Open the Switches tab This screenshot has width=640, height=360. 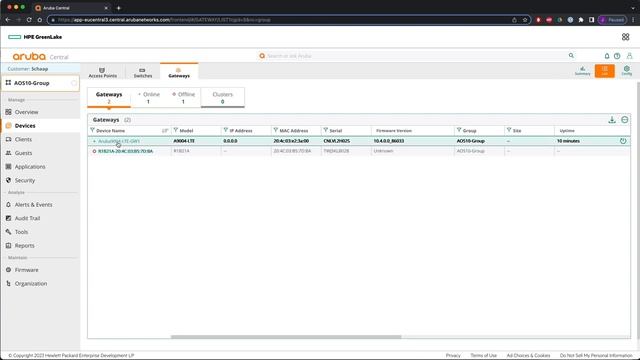pos(143,72)
